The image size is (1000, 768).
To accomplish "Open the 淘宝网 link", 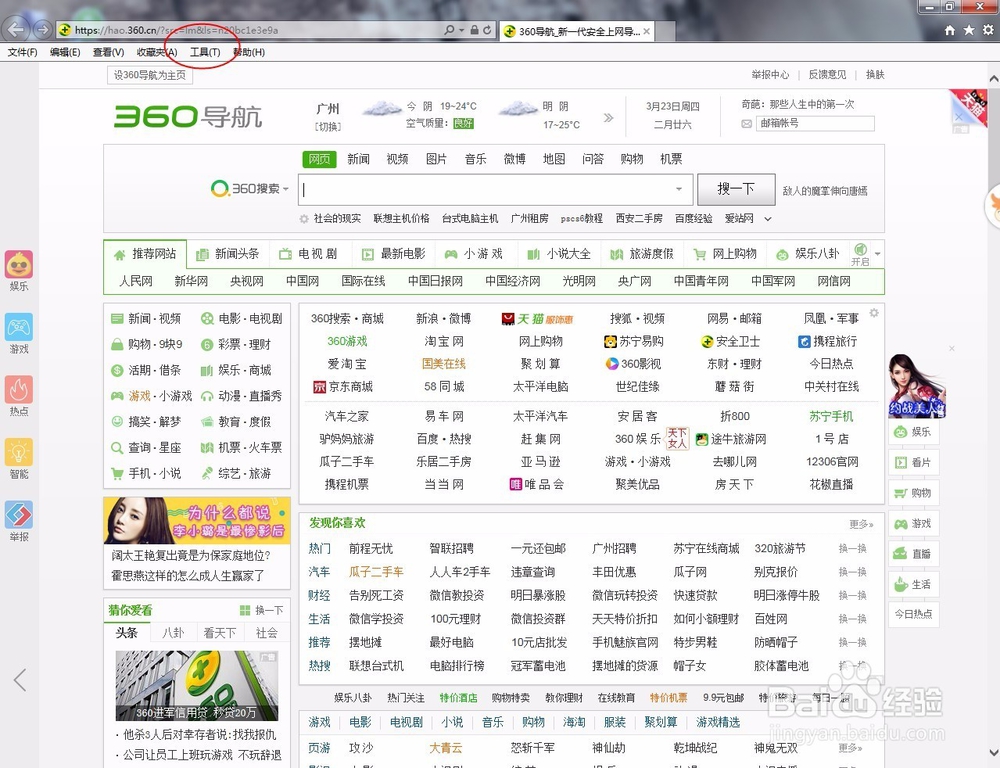I will [444, 341].
